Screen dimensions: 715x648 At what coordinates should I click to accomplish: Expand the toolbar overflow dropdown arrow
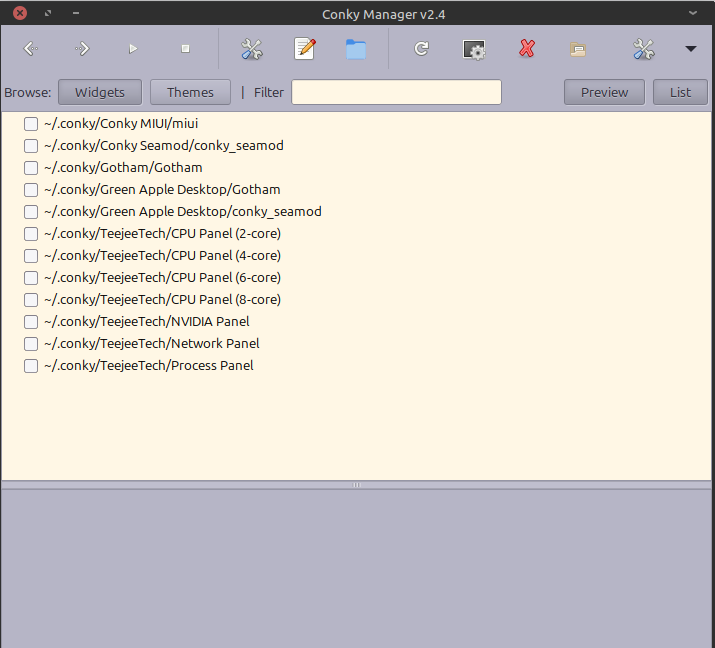point(691,49)
